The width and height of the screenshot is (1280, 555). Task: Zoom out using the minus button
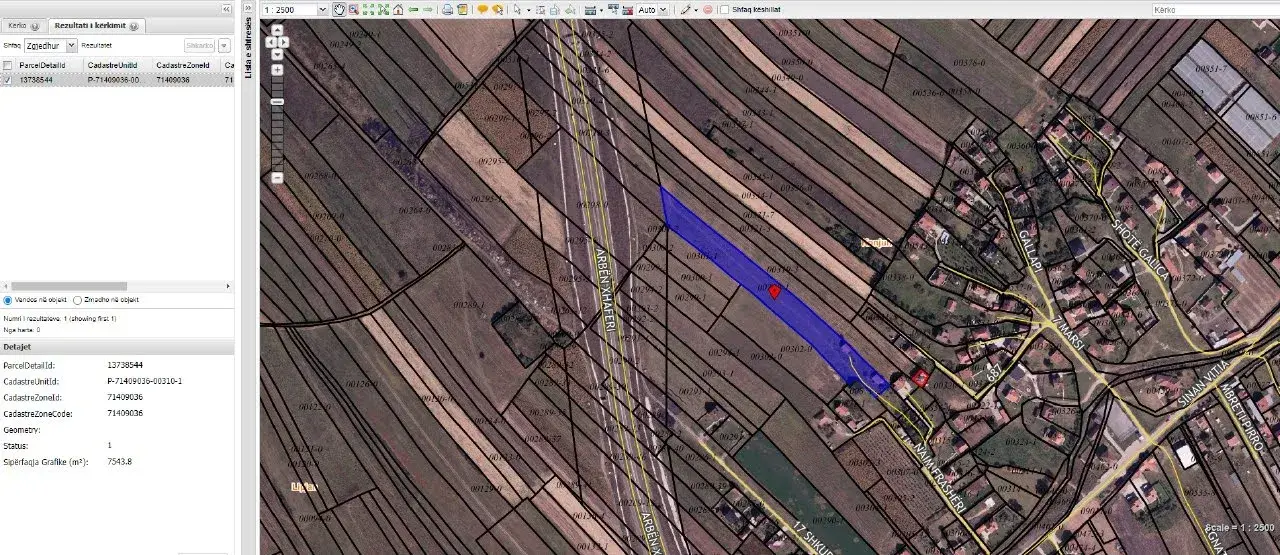[278, 177]
